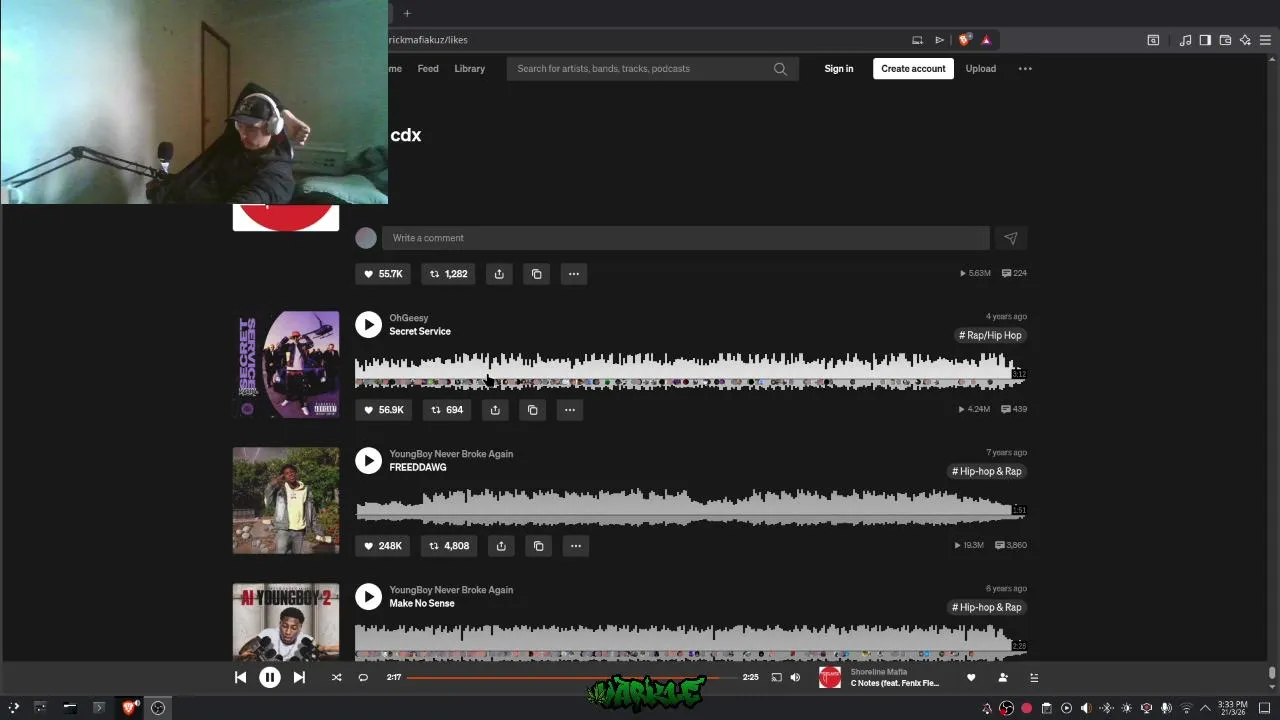Screen dimensions: 1280x720
Task: Copy link of Secret Service track
Action: click(x=532, y=409)
